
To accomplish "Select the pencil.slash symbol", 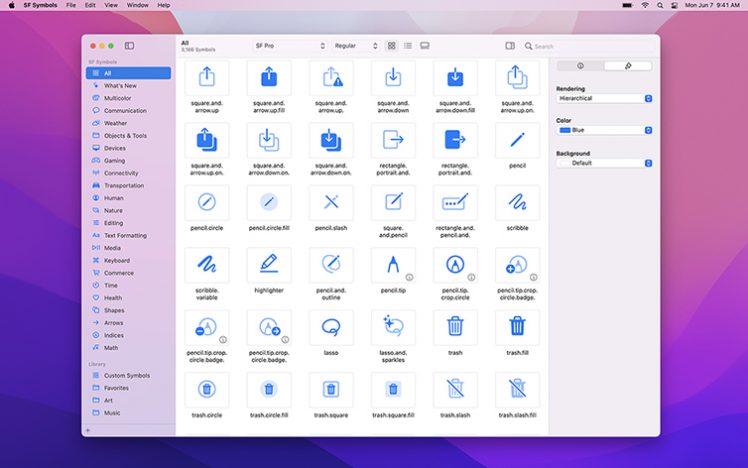I will (x=330, y=203).
